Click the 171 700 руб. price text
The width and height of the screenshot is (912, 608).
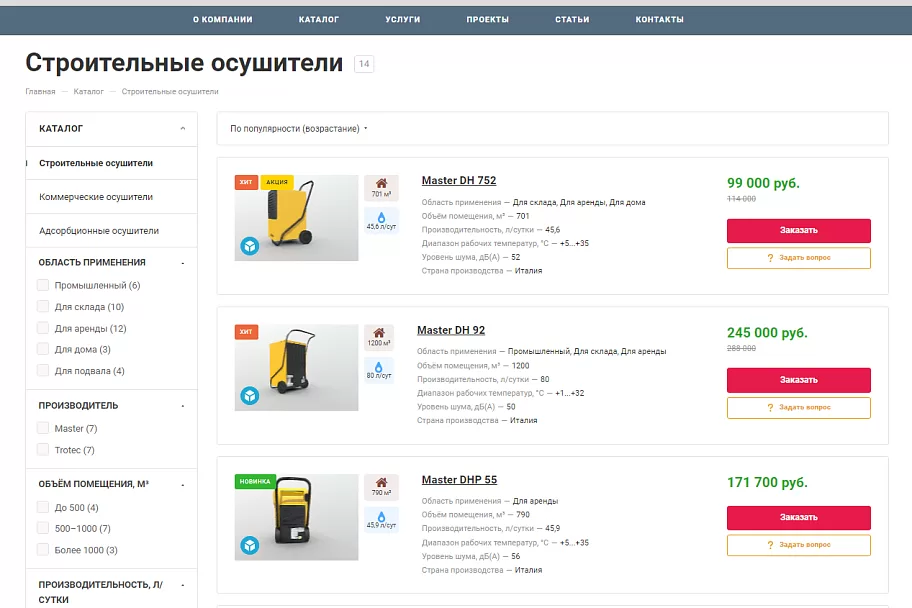[x=767, y=482]
